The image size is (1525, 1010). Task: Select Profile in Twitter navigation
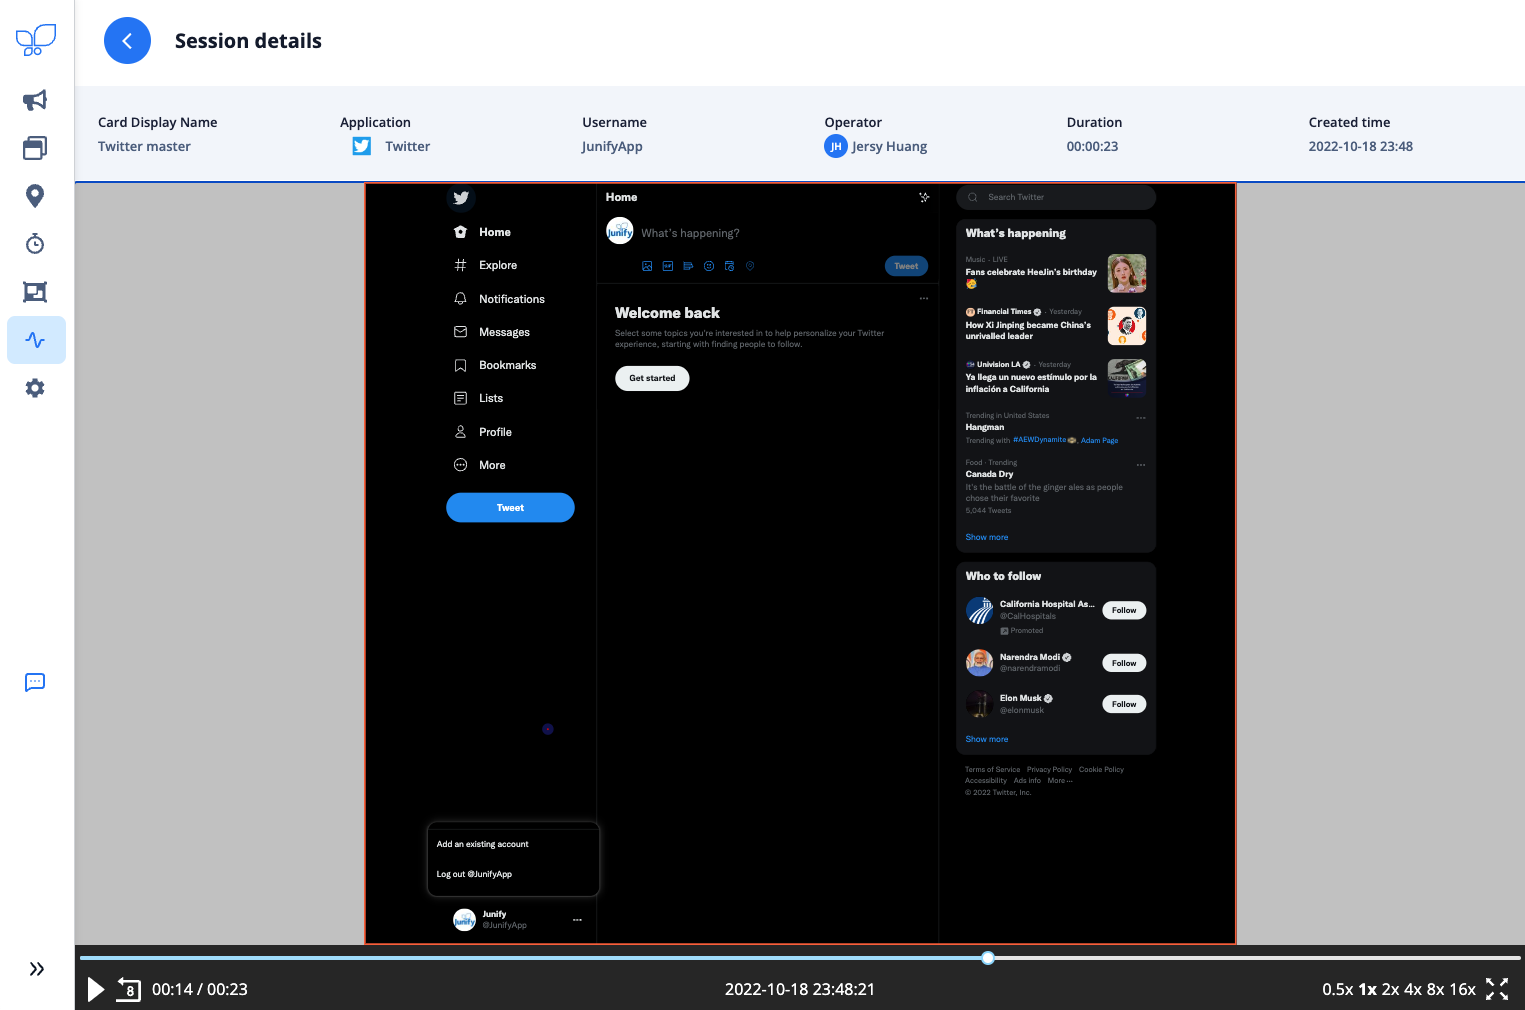click(x=483, y=432)
